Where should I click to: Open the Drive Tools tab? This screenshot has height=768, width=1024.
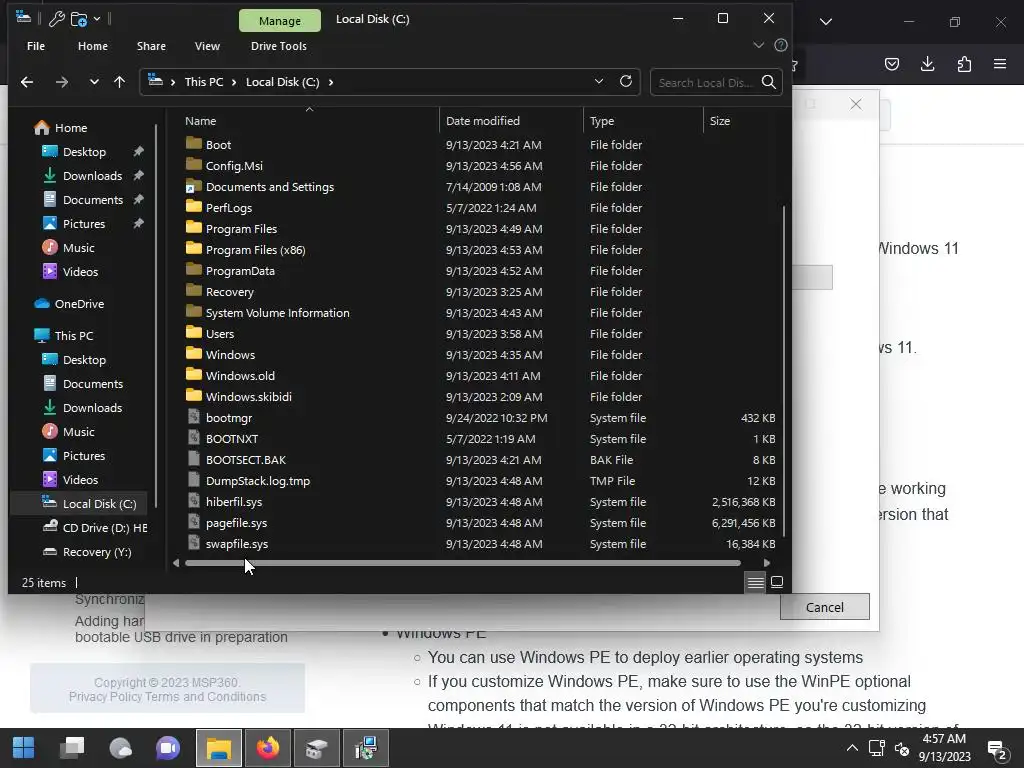(x=279, y=46)
